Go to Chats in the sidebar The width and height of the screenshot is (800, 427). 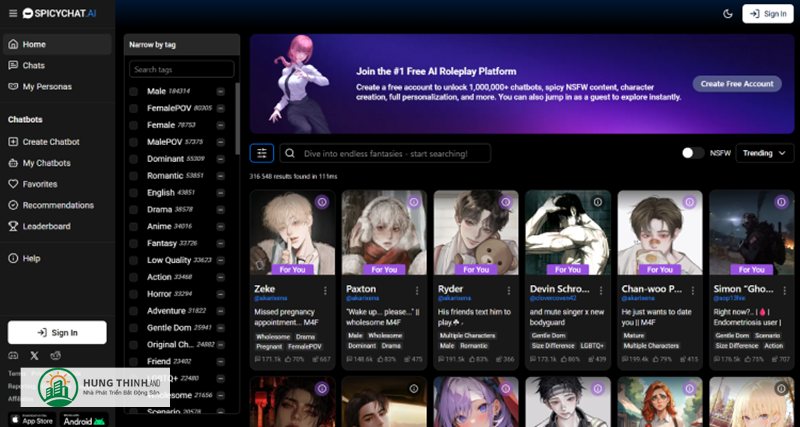point(34,65)
